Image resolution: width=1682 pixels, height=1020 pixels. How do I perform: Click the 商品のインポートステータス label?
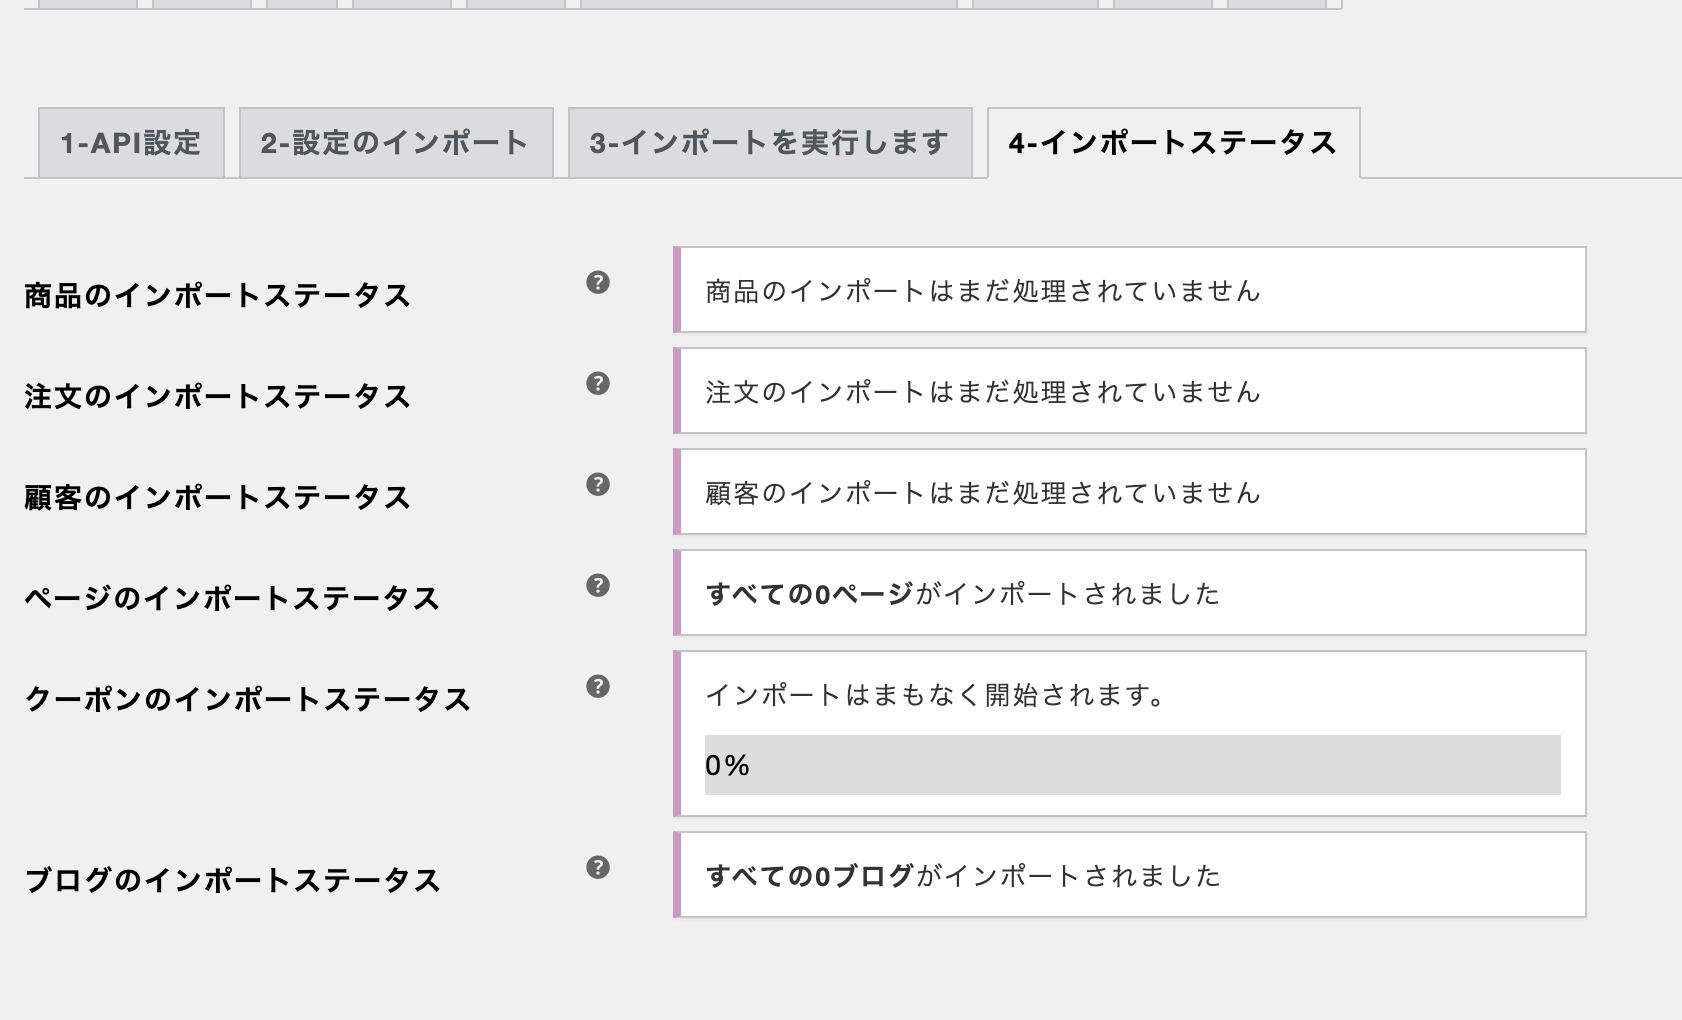[217, 296]
